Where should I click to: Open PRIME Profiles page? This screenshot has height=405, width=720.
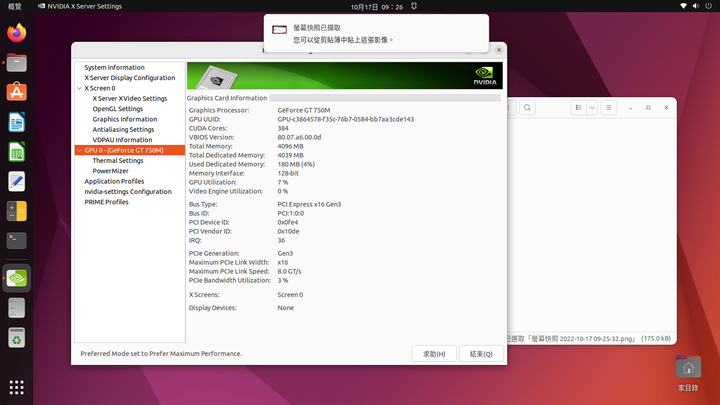107,202
